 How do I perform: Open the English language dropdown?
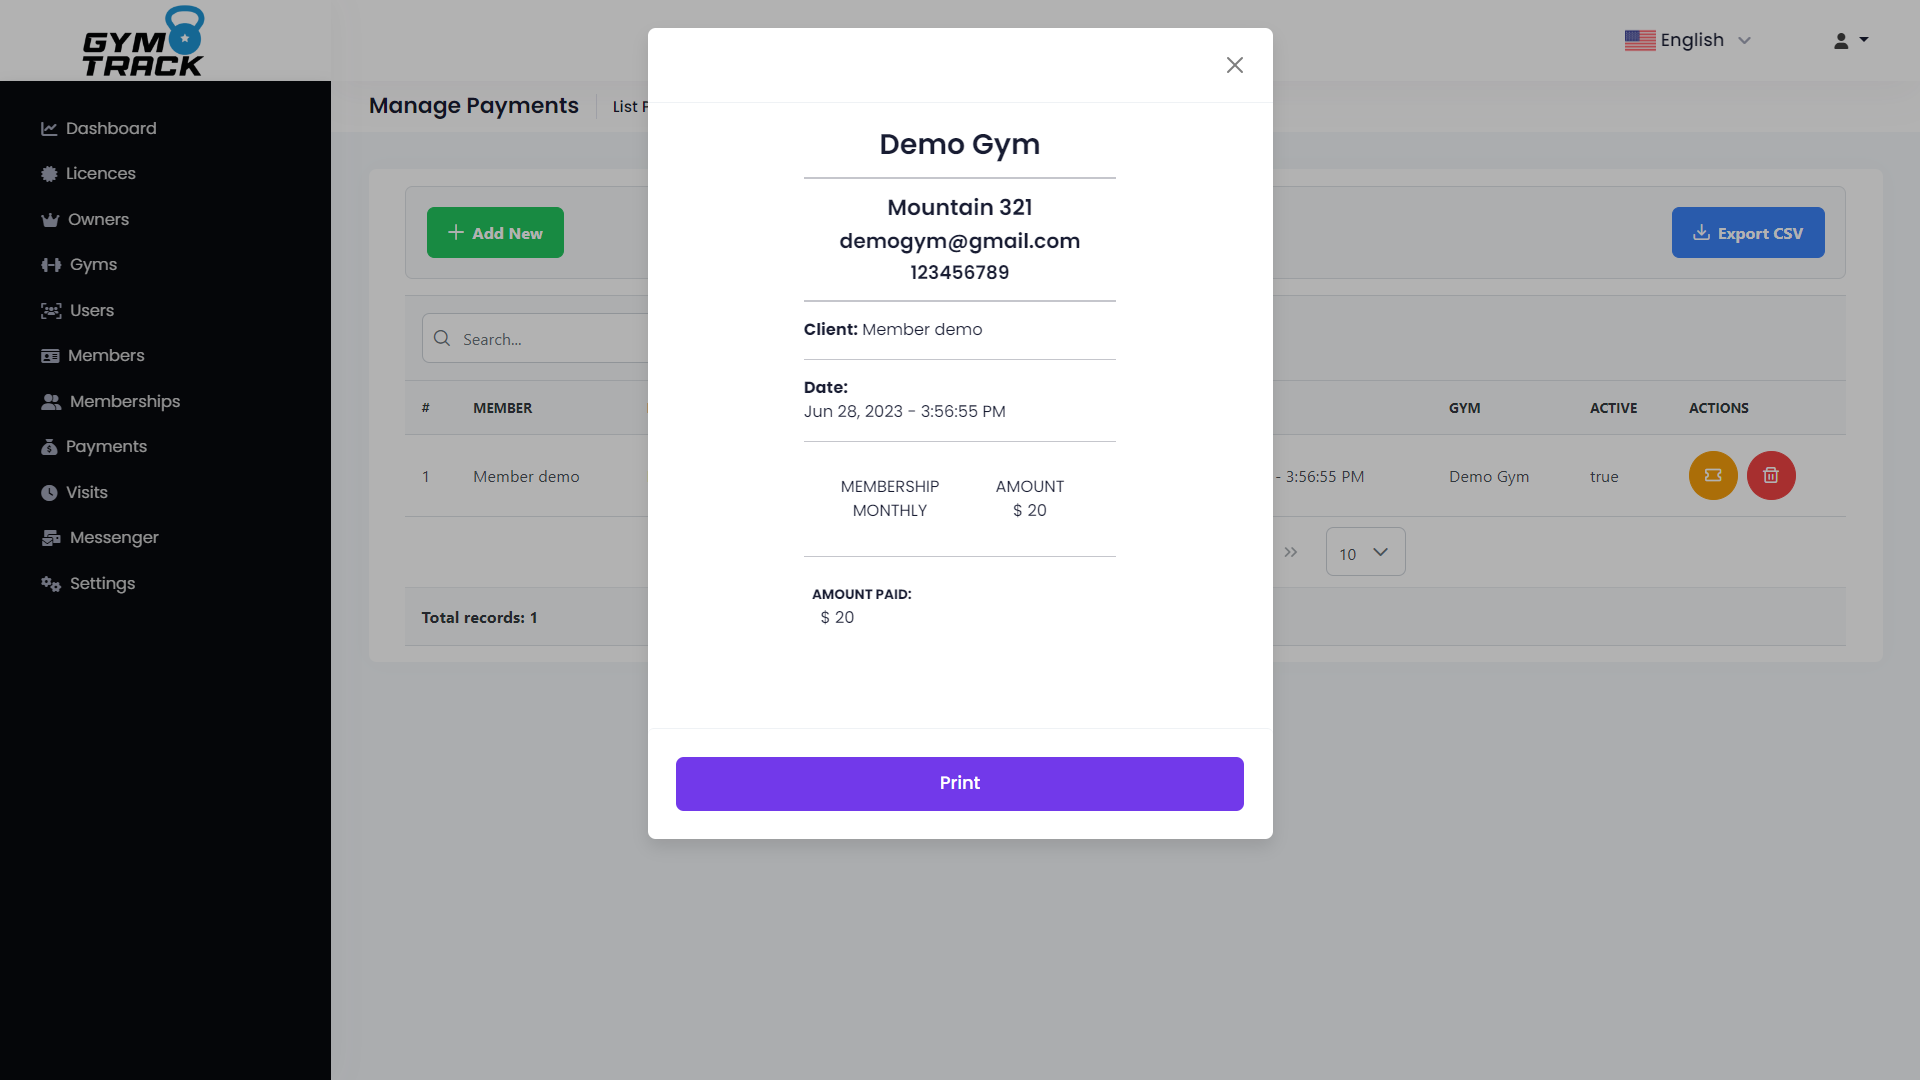click(1688, 40)
